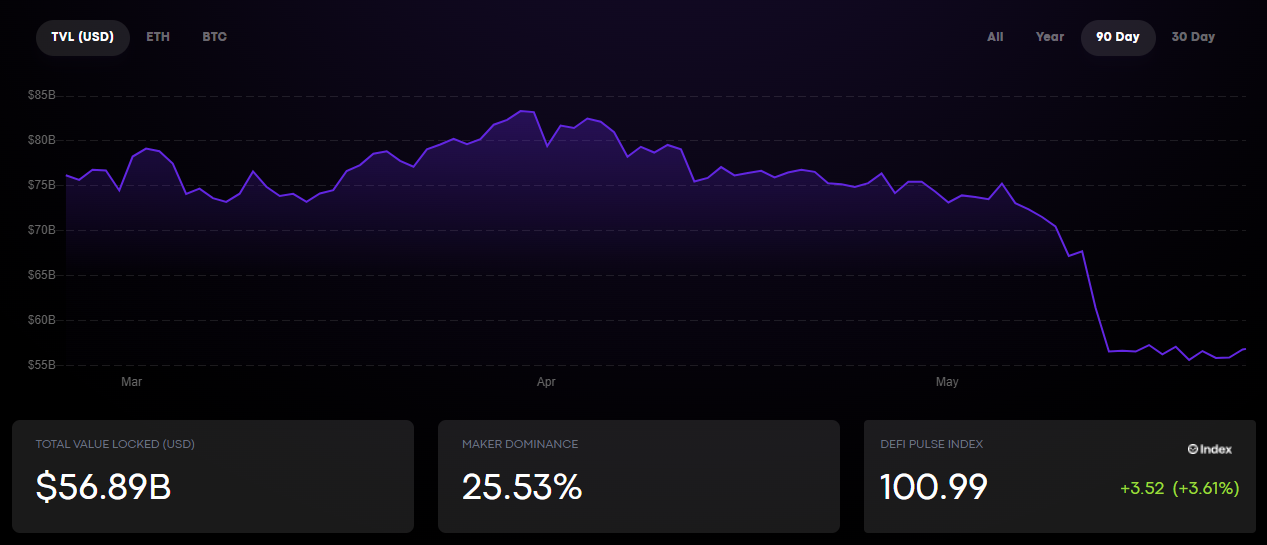Select the 90 Day time range

coord(1118,37)
